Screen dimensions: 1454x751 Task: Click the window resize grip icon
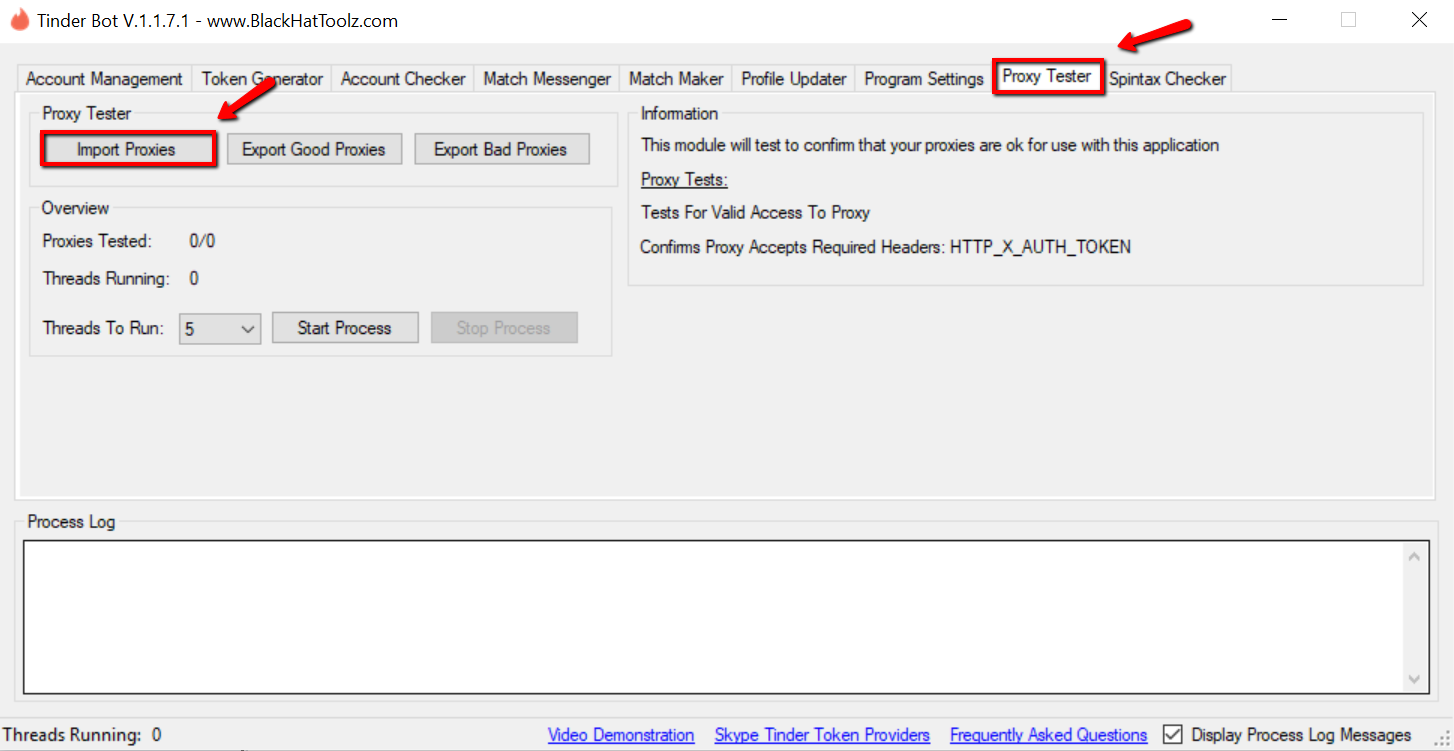click(x=1443, y=740)
